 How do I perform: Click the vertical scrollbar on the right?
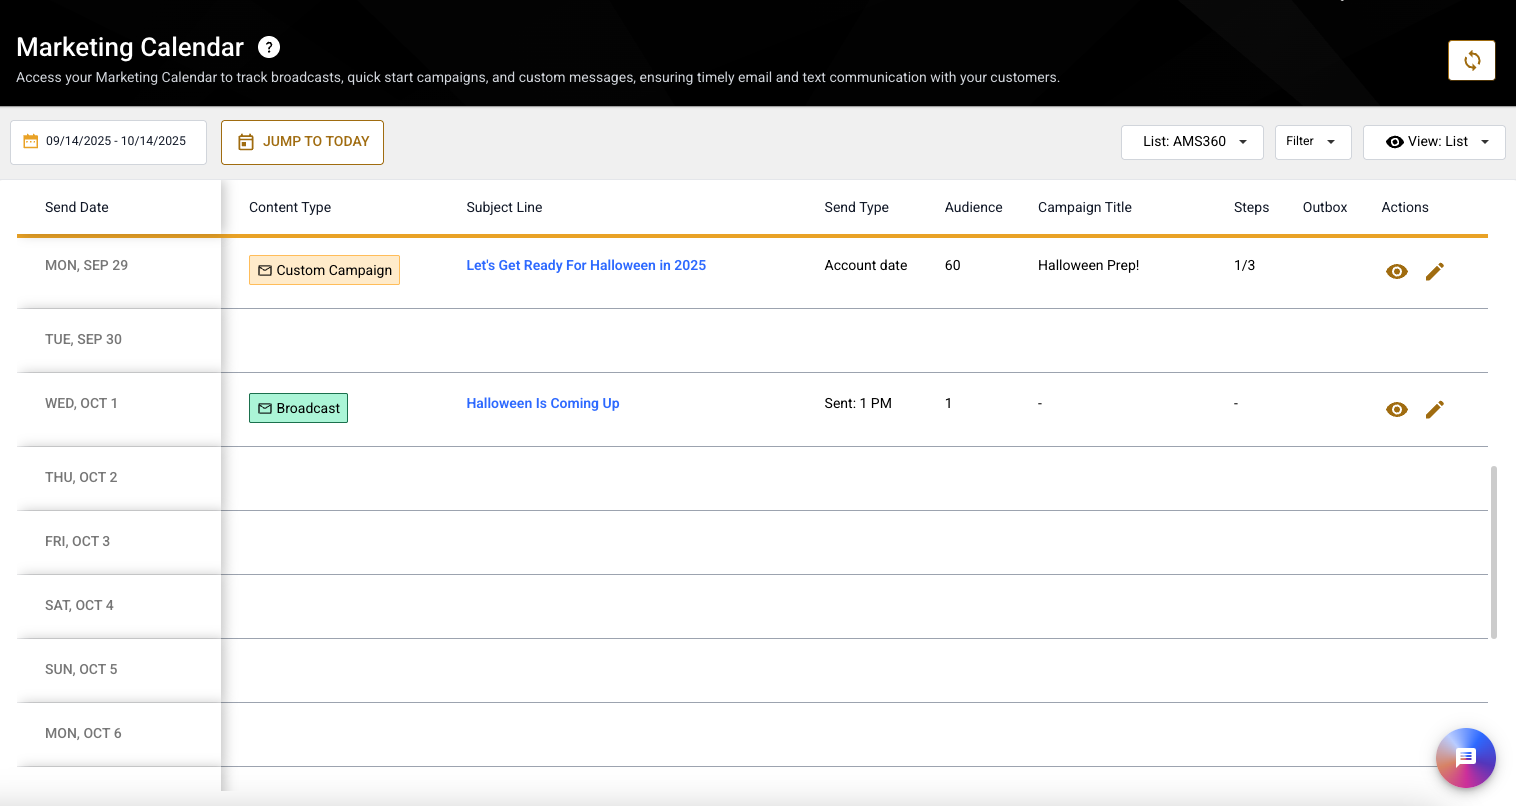point(1494,551)
